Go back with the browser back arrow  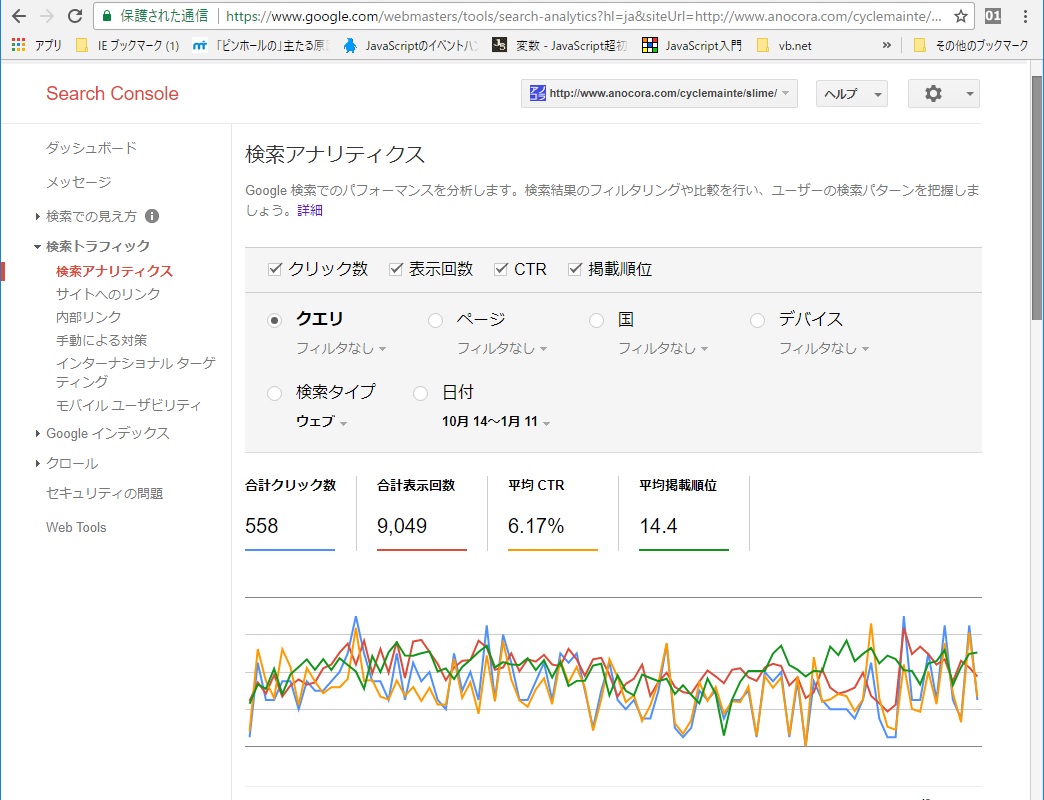(19, 16)
